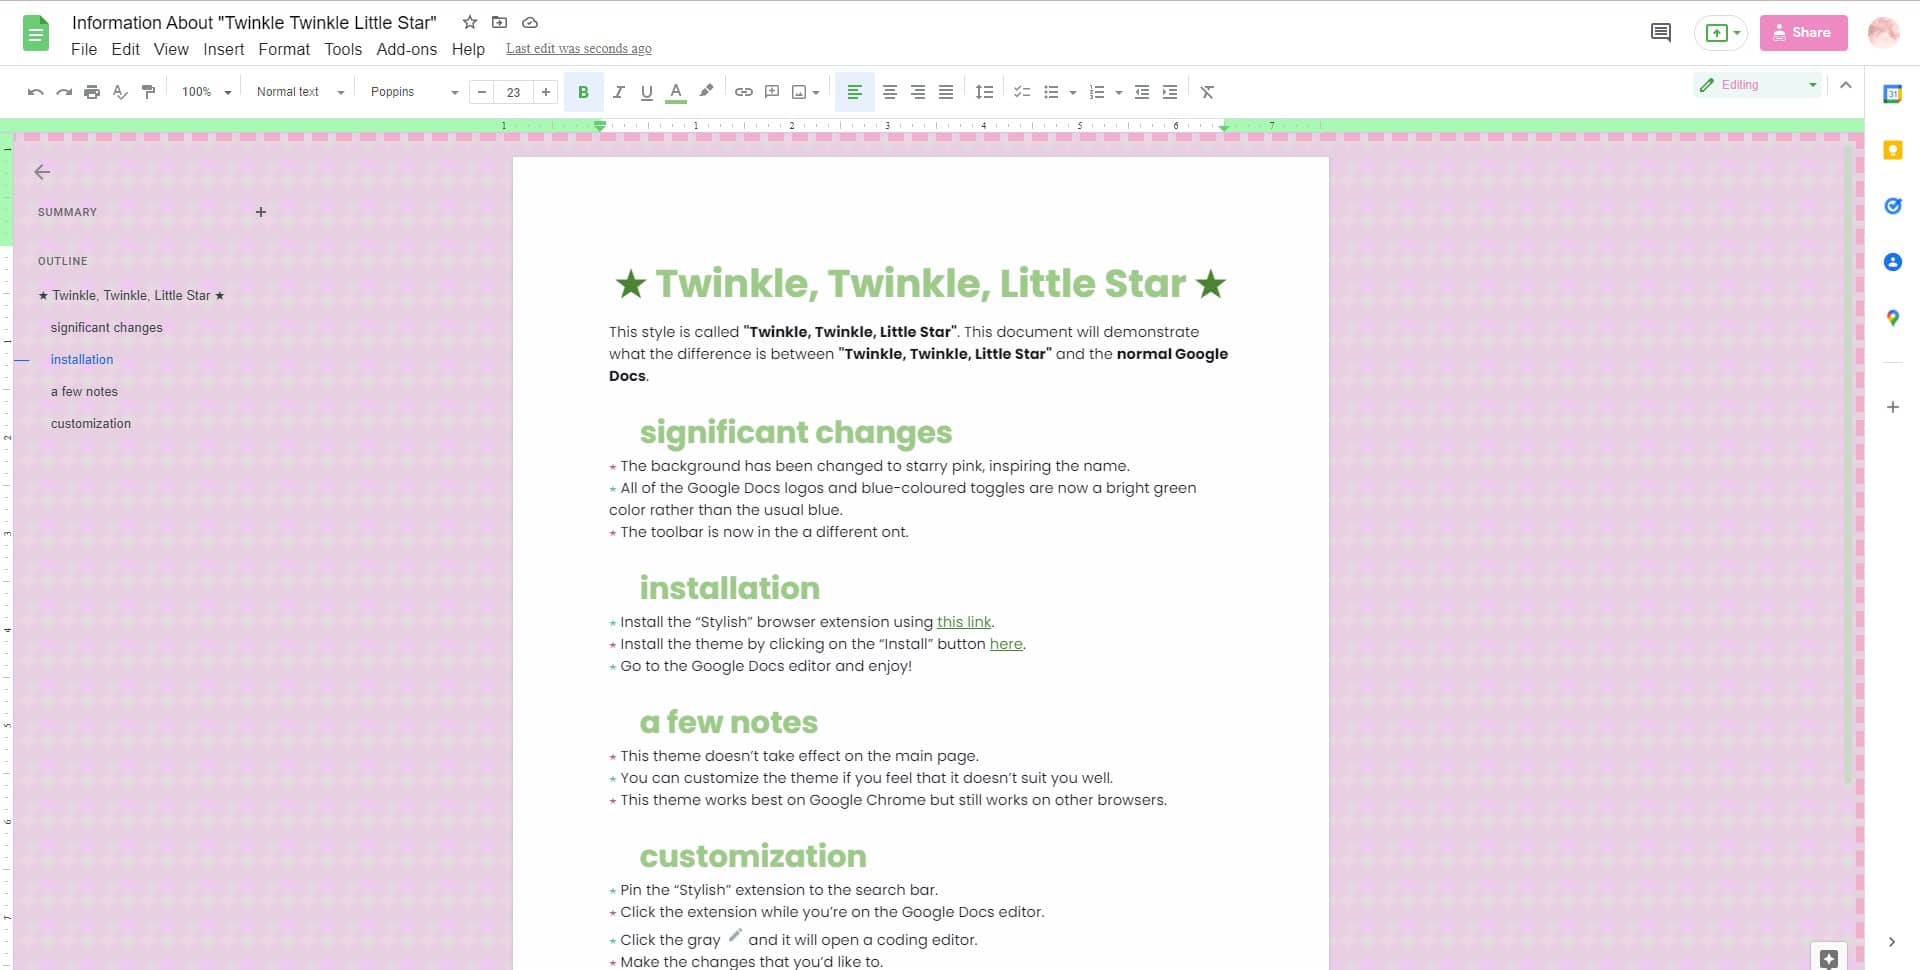Collapse the toolbar with the chevron toggle
Viewport: 1920px width, 970px height.
(x=1845, y=85)
